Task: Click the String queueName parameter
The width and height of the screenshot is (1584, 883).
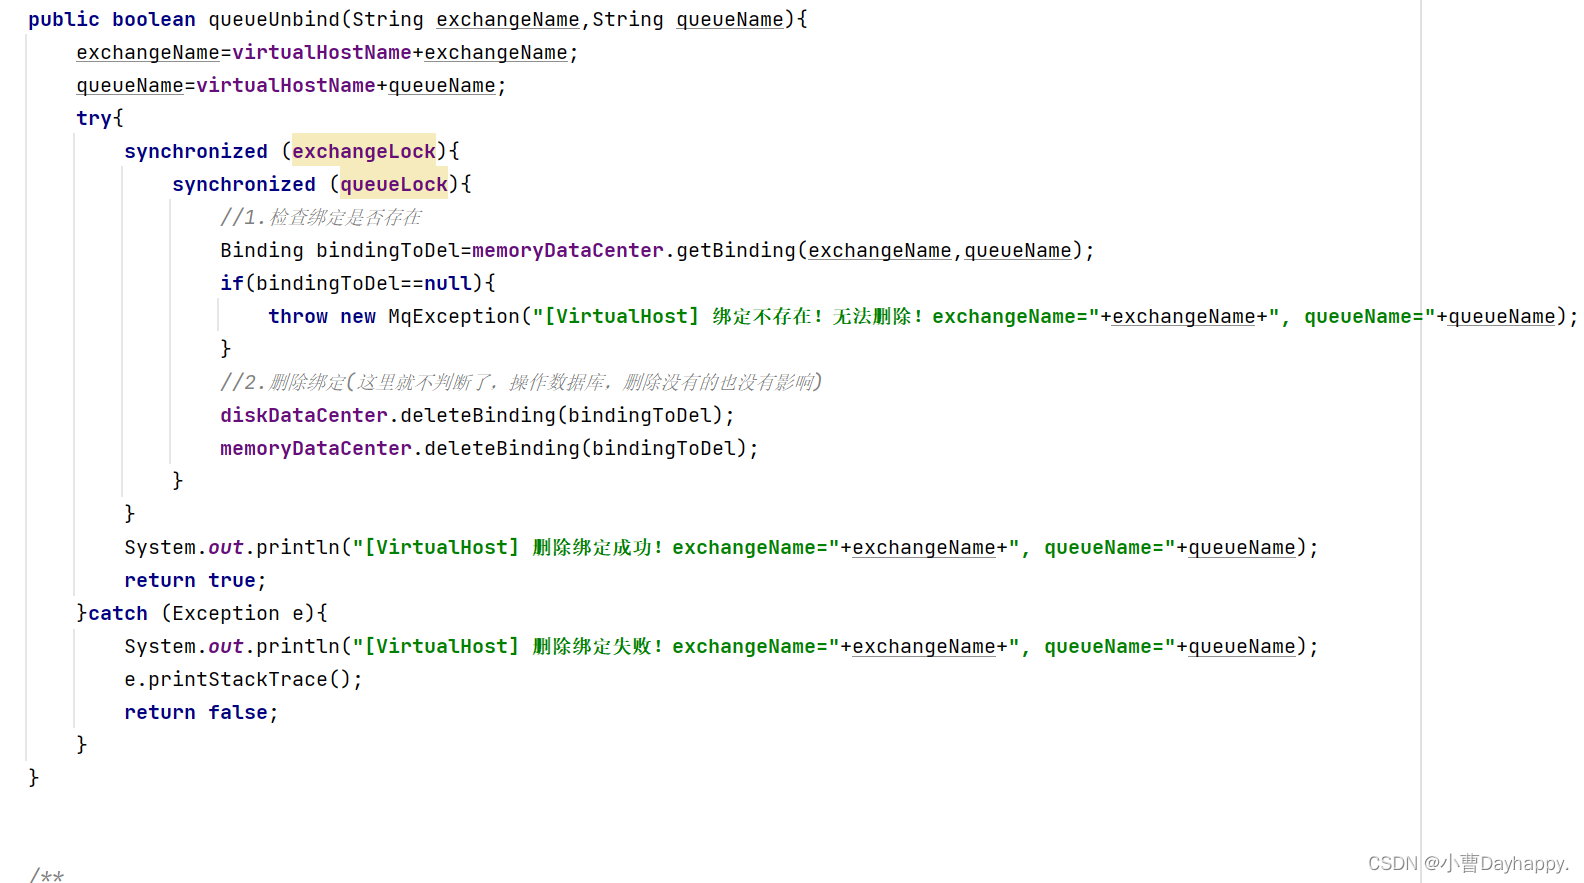Action: click(x=688, y=19)
